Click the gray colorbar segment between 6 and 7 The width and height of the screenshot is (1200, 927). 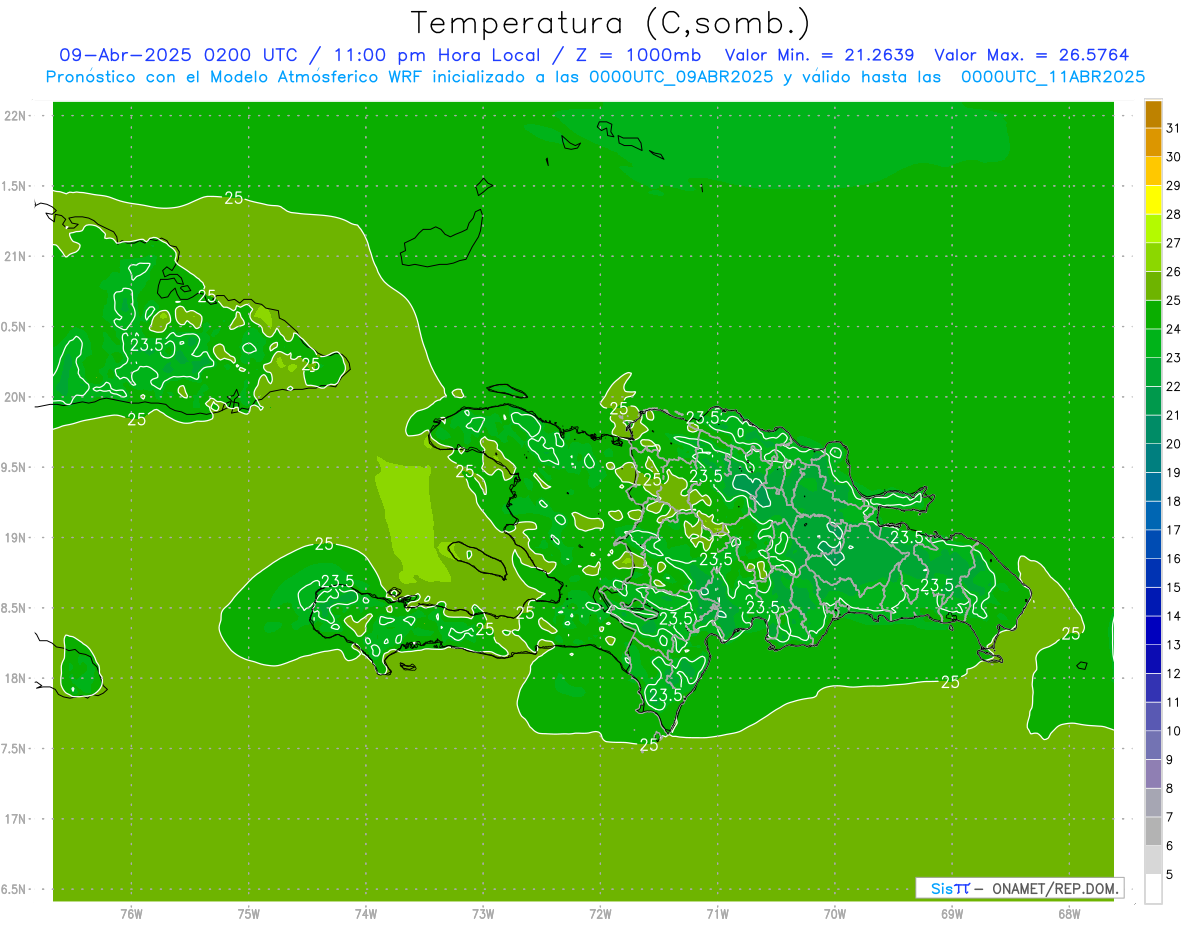1153,831
